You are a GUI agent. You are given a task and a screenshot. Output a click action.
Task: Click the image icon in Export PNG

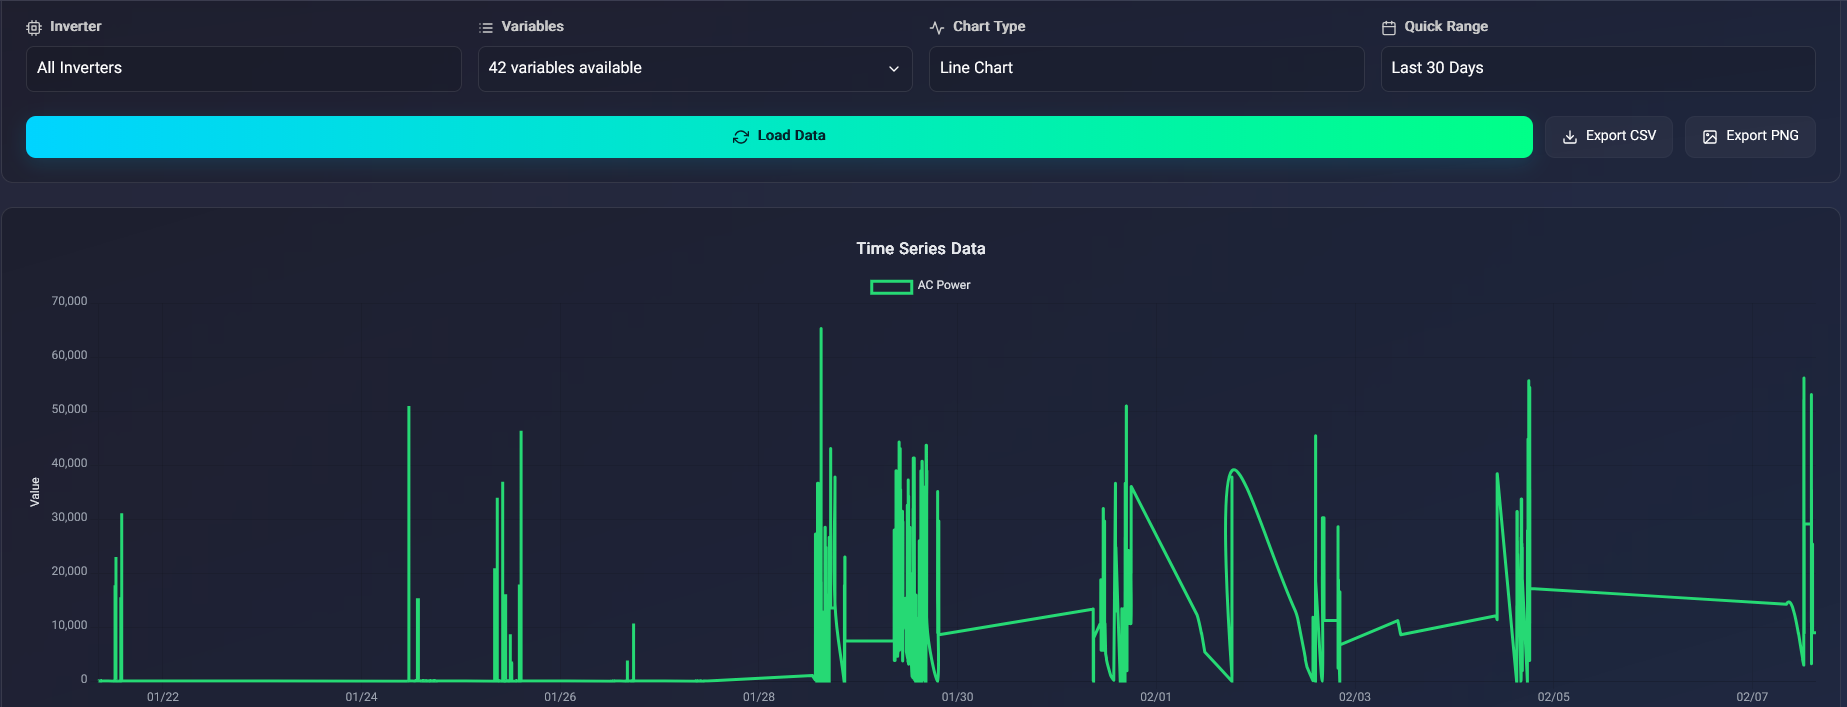tap(1710, 137)
